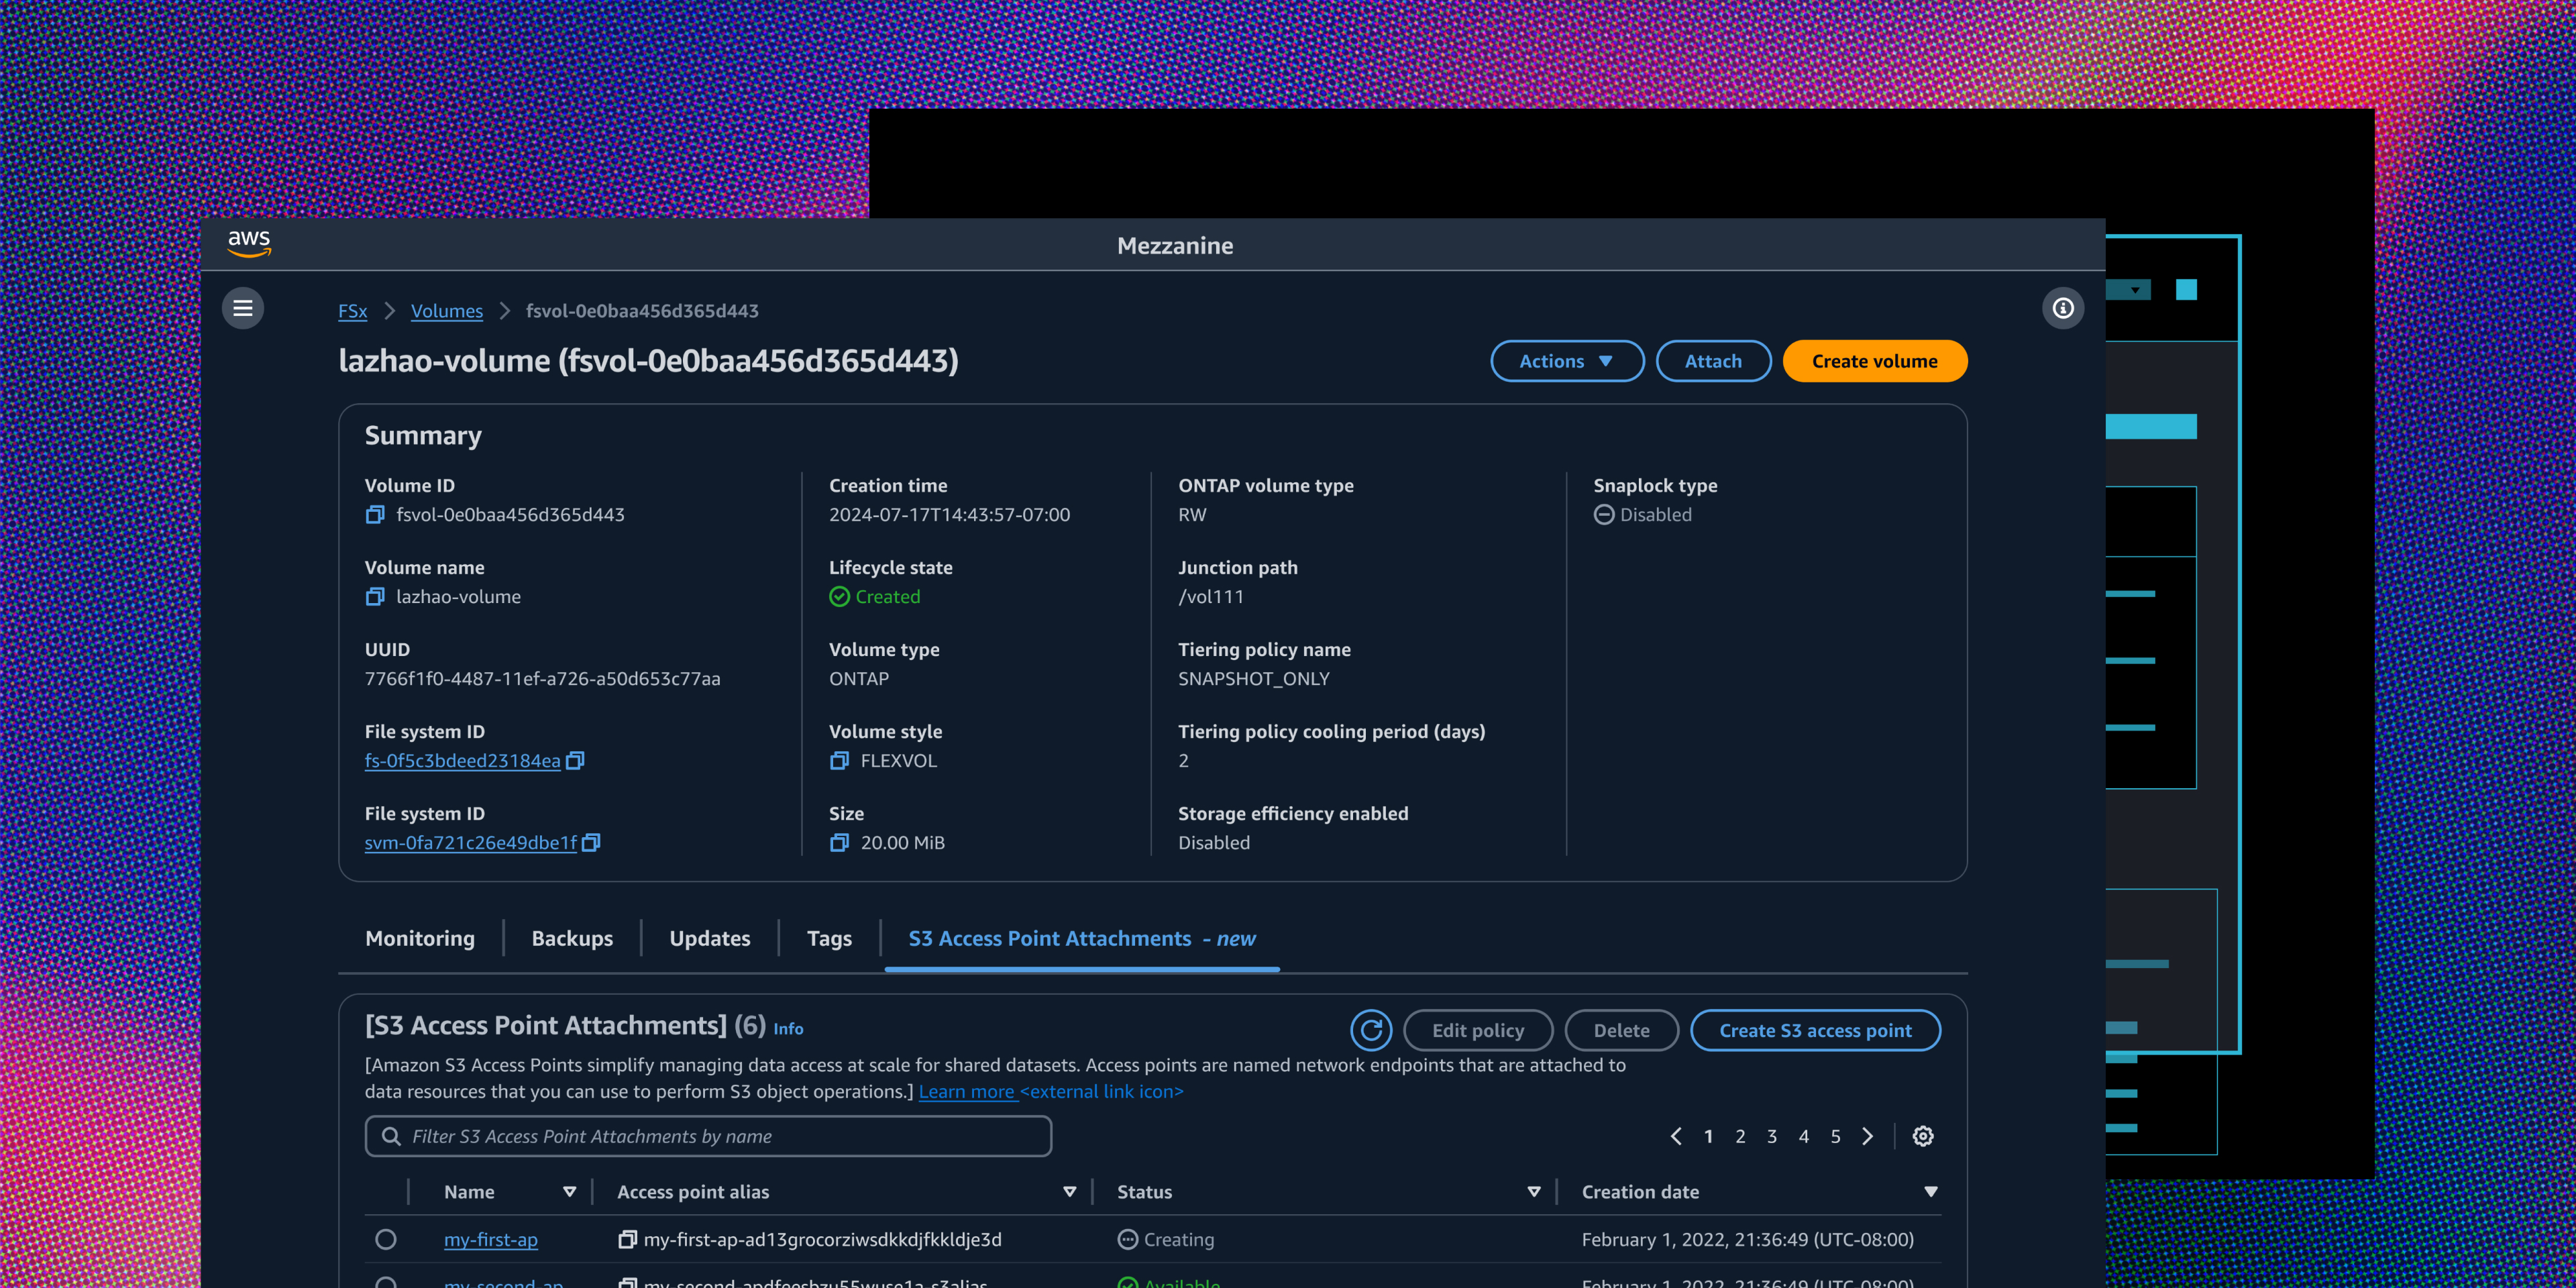Focus the Filter S3 Access Point Attachments field
The height and width of the screenshot is (1288, 2576).
[708, 1136]
